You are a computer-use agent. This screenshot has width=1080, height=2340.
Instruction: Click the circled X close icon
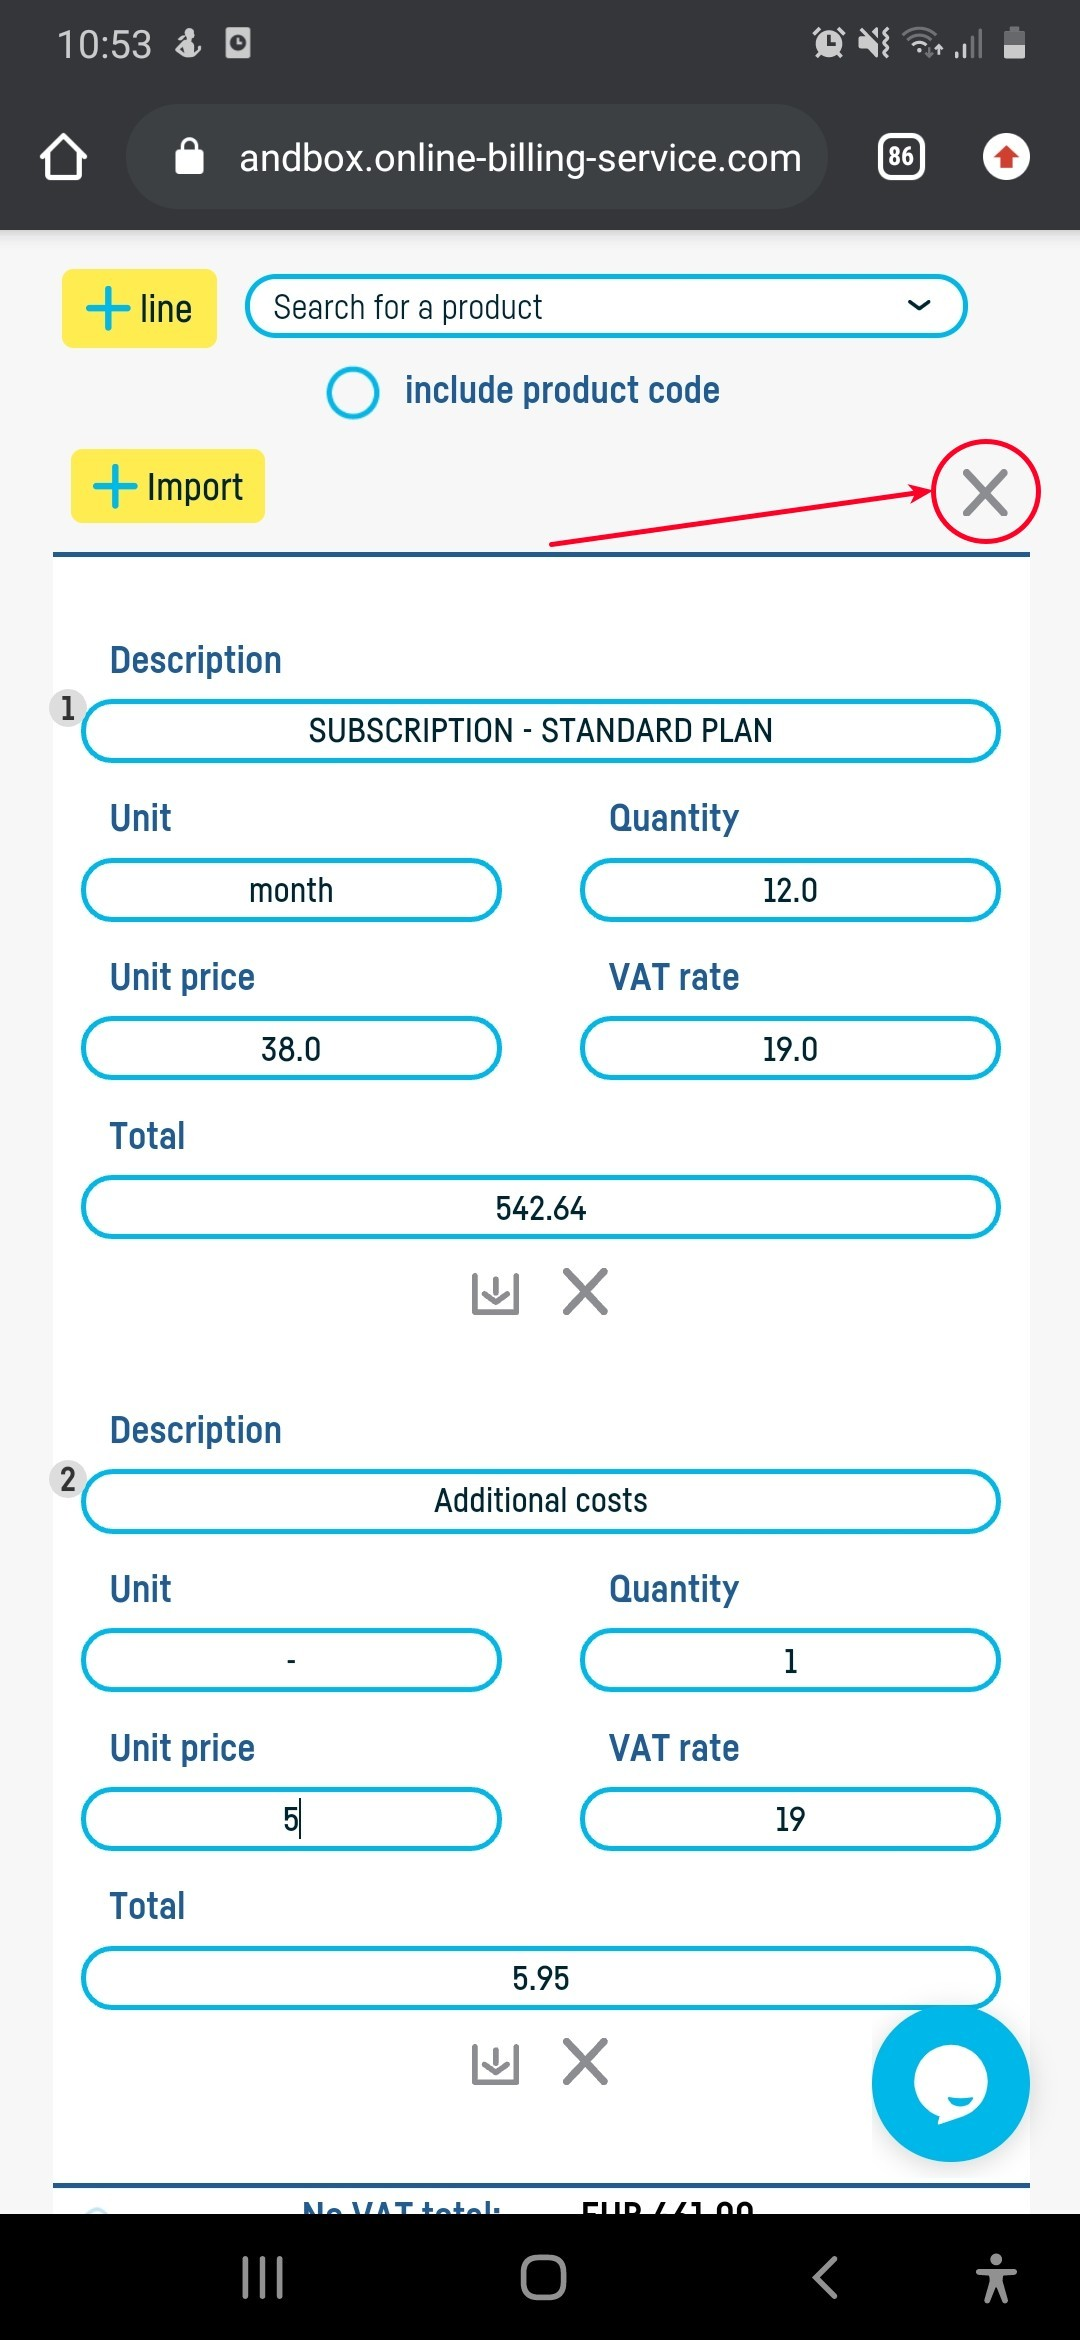pyautogui.click(x=985, y=492)
